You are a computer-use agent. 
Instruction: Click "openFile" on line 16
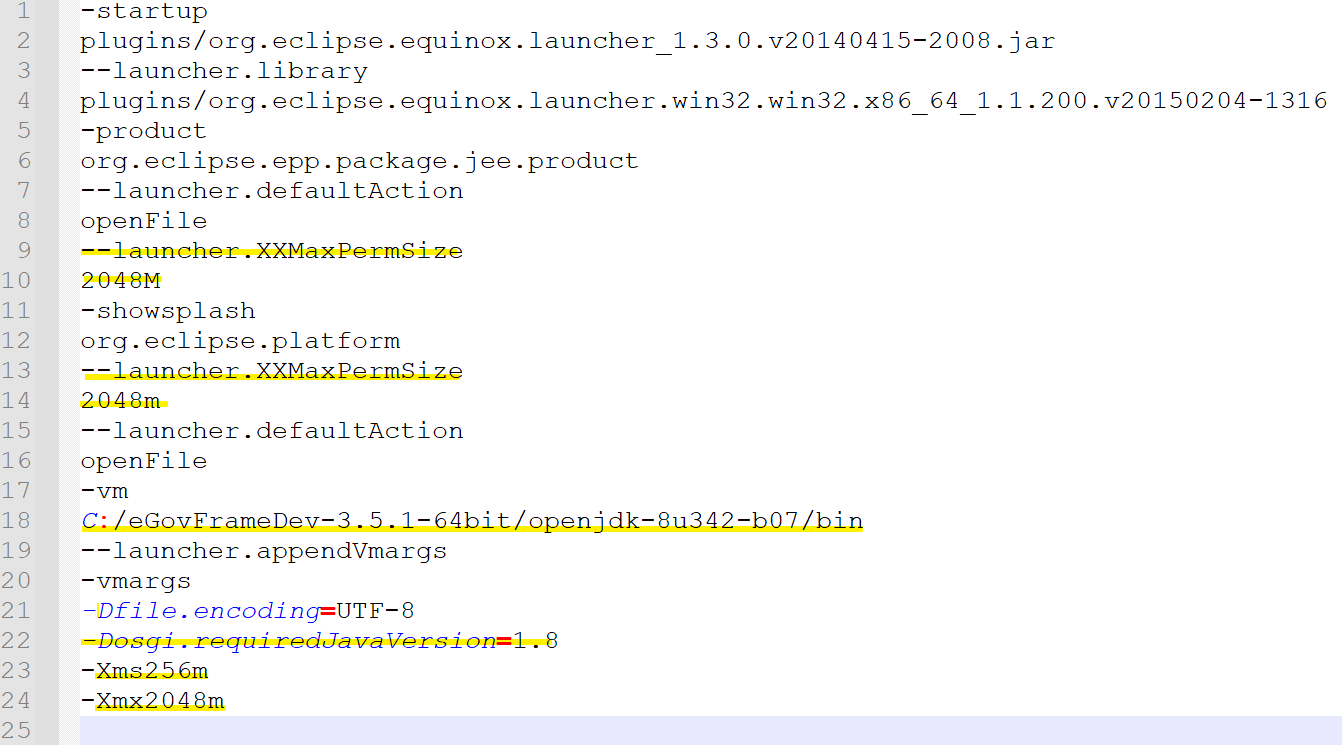point(144,461)
